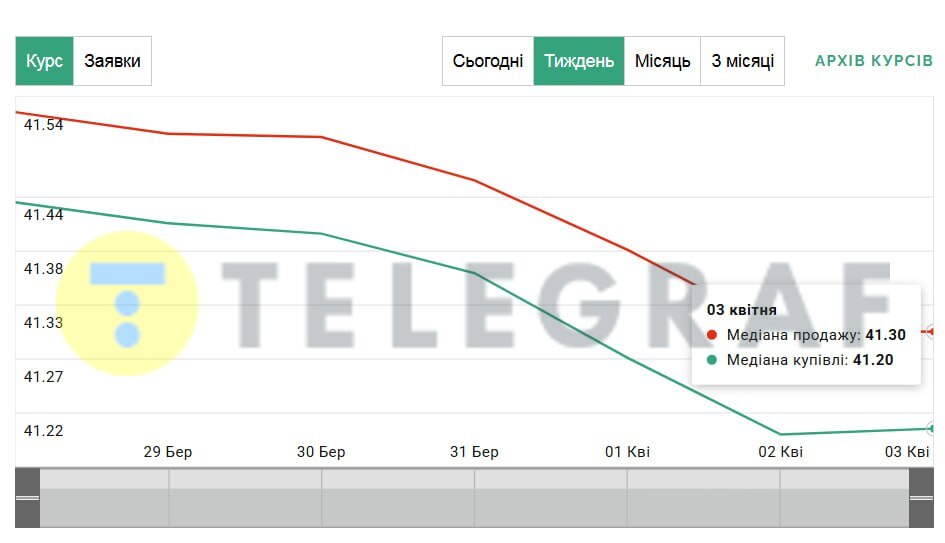The height and width of the screenshot is (543, 945).
Task: Switch chart to Місяць range
Action: [x=662, y=61]
